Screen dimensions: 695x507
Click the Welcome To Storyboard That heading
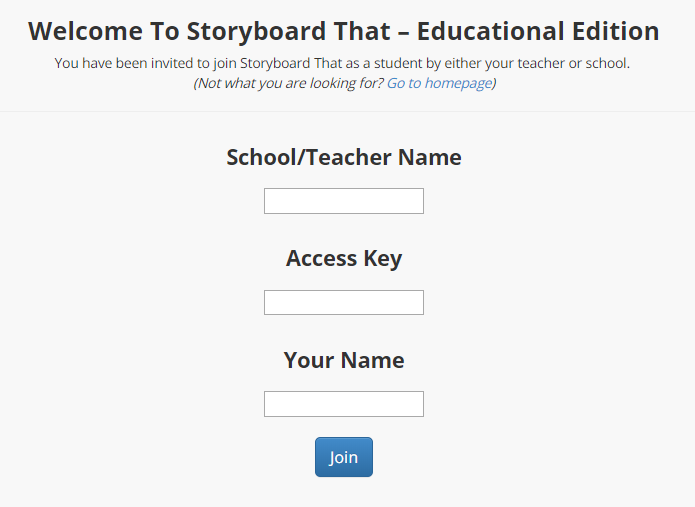click(x=344, y=31)
